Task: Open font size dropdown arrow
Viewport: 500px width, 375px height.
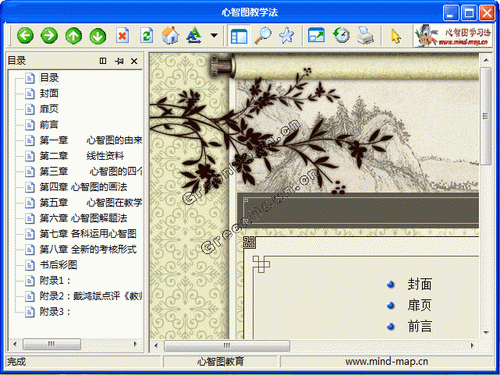Action: [x=214, y=35]
